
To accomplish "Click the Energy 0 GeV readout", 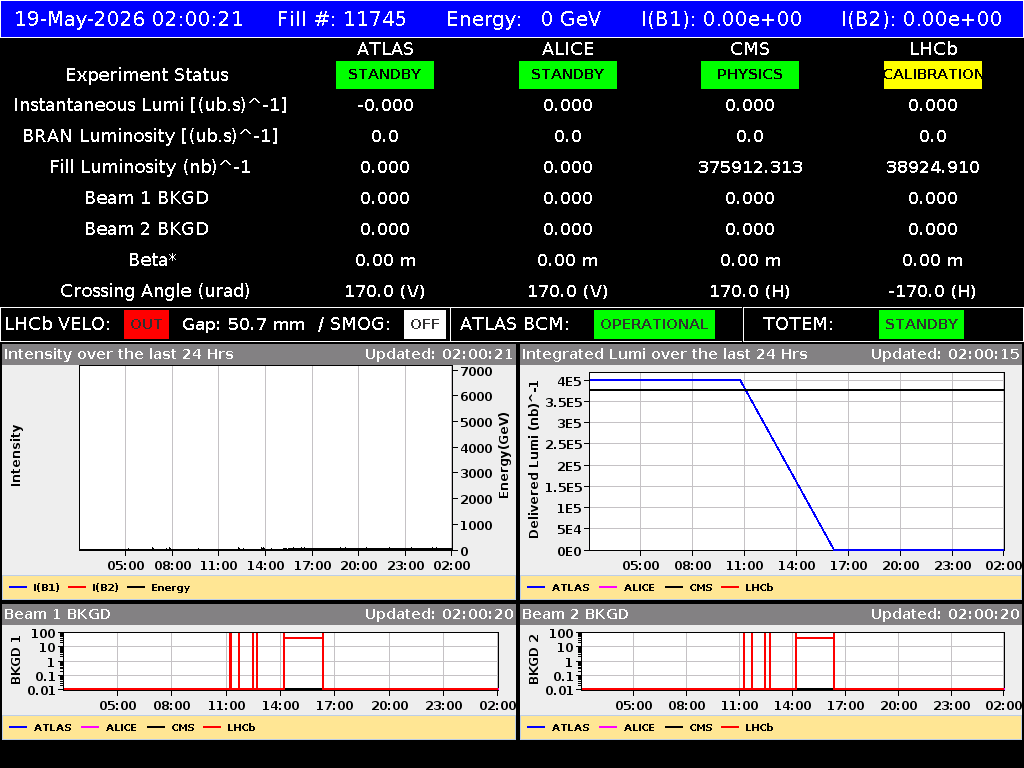I will click(x=523, y=19).
